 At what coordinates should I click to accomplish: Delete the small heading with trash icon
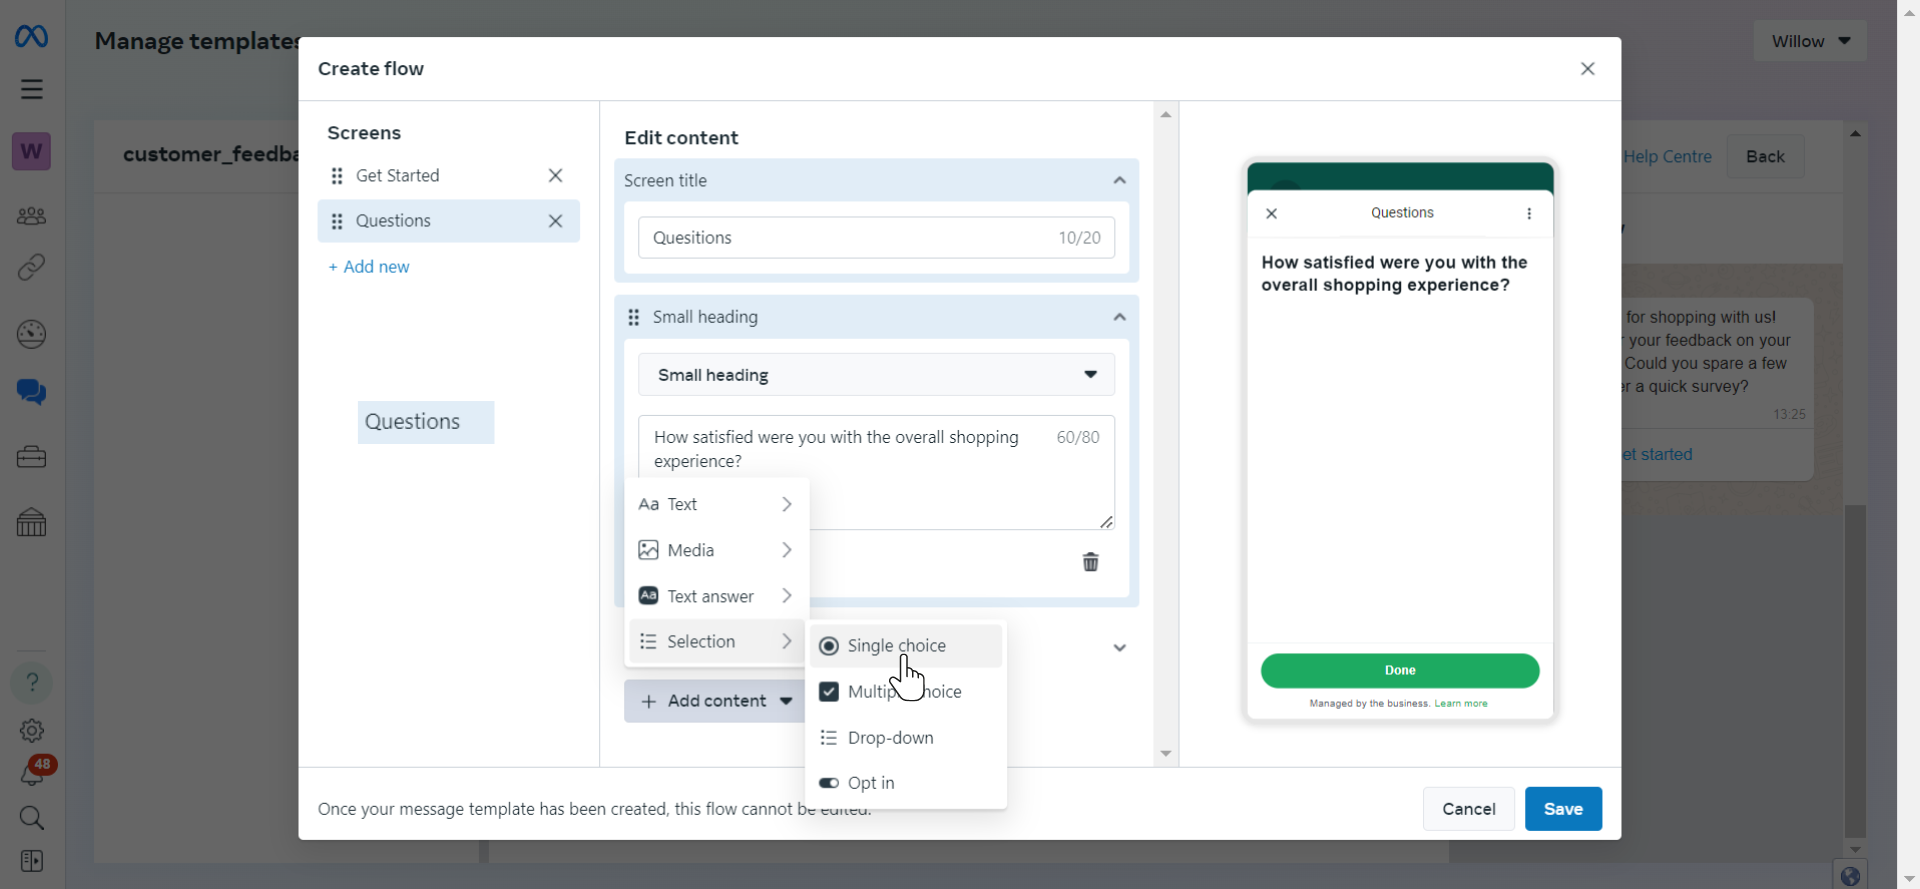[1091, 562]
